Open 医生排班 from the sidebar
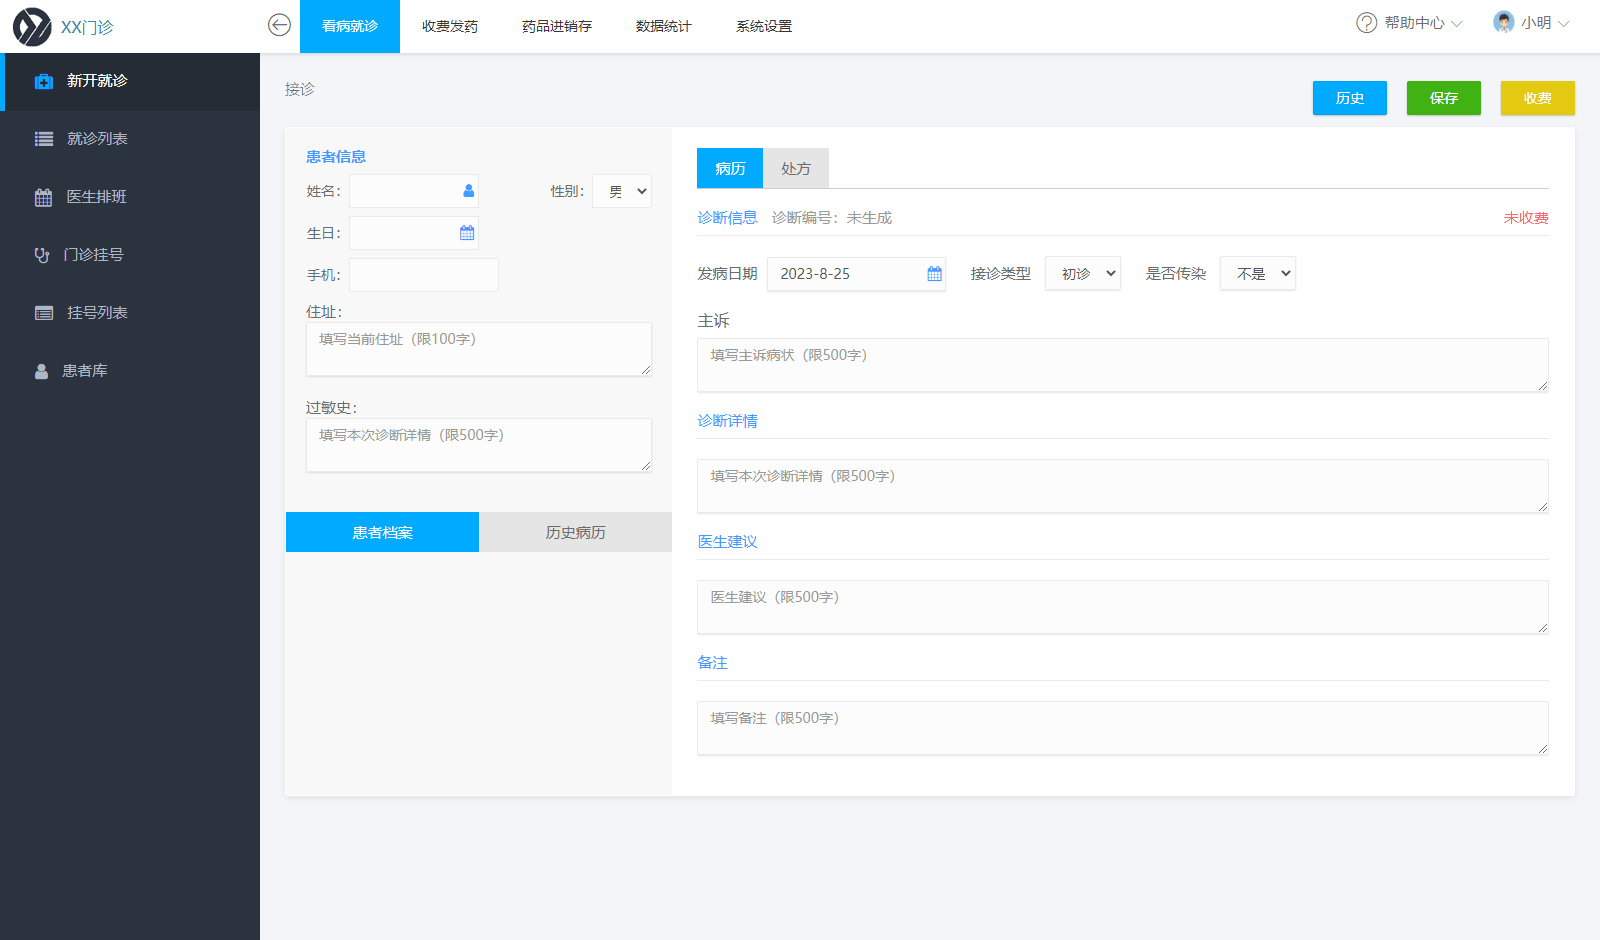 click(96, 197)
